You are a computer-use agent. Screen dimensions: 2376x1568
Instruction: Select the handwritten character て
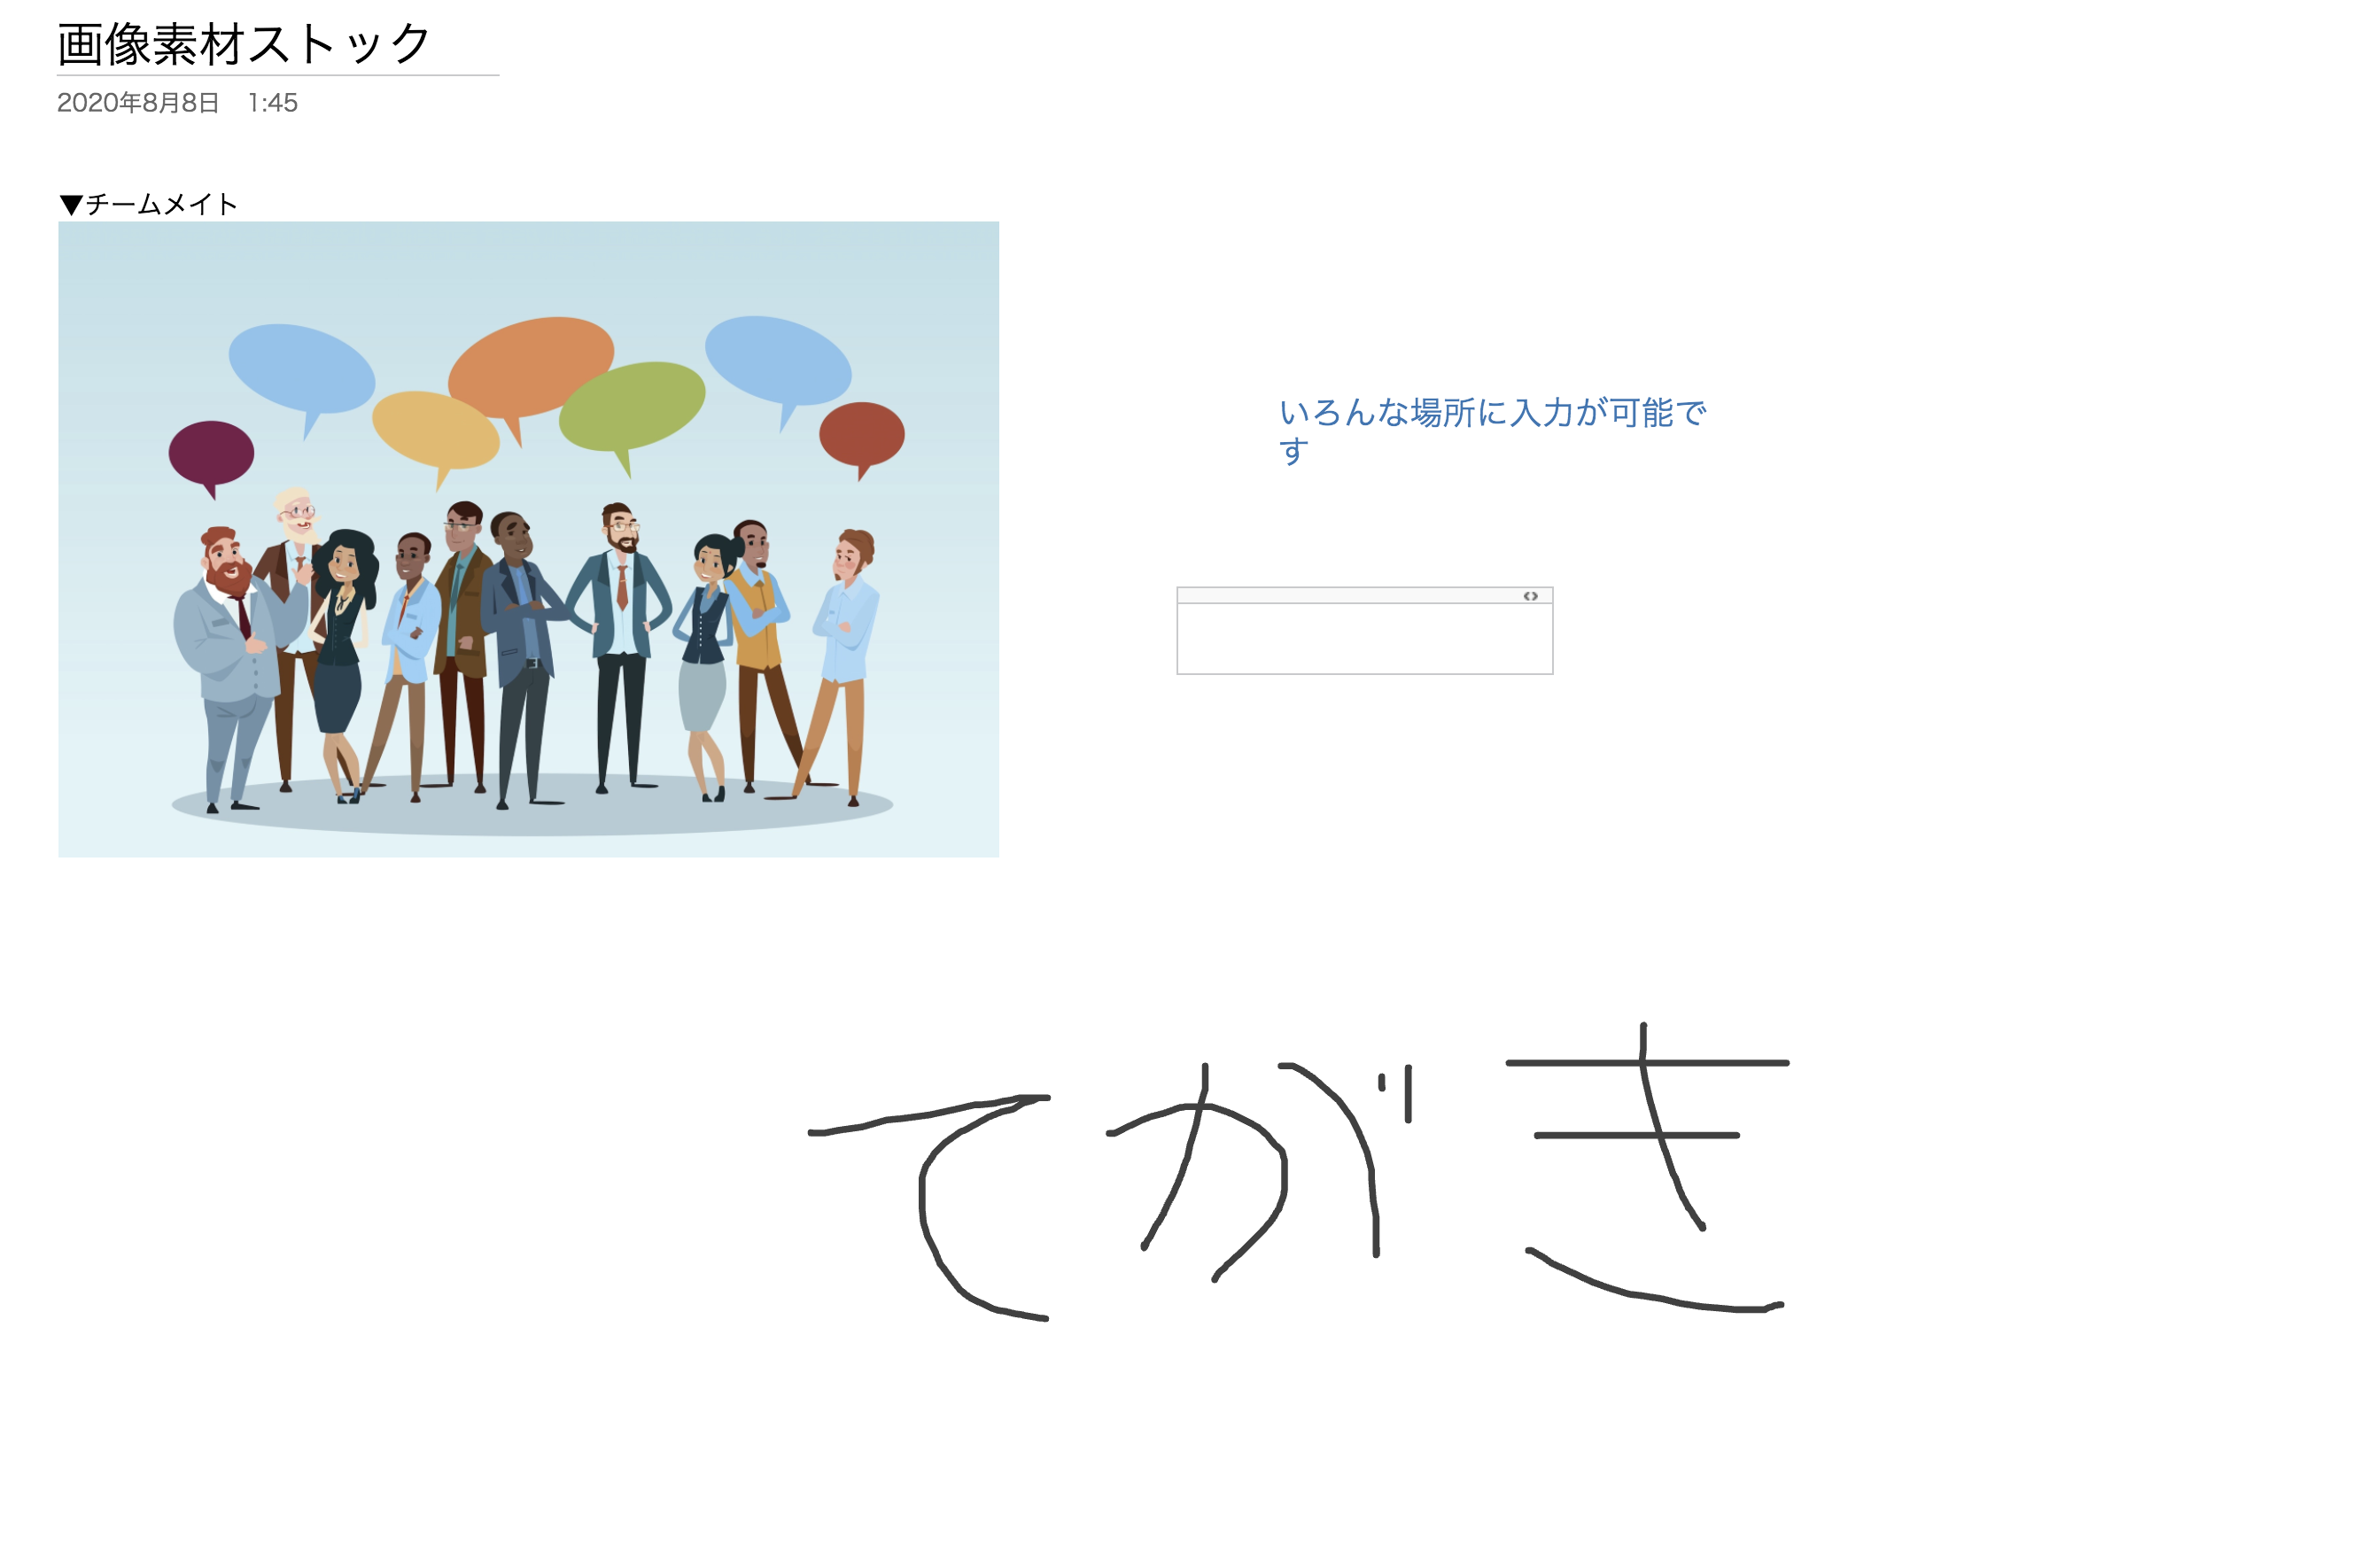929,1207
